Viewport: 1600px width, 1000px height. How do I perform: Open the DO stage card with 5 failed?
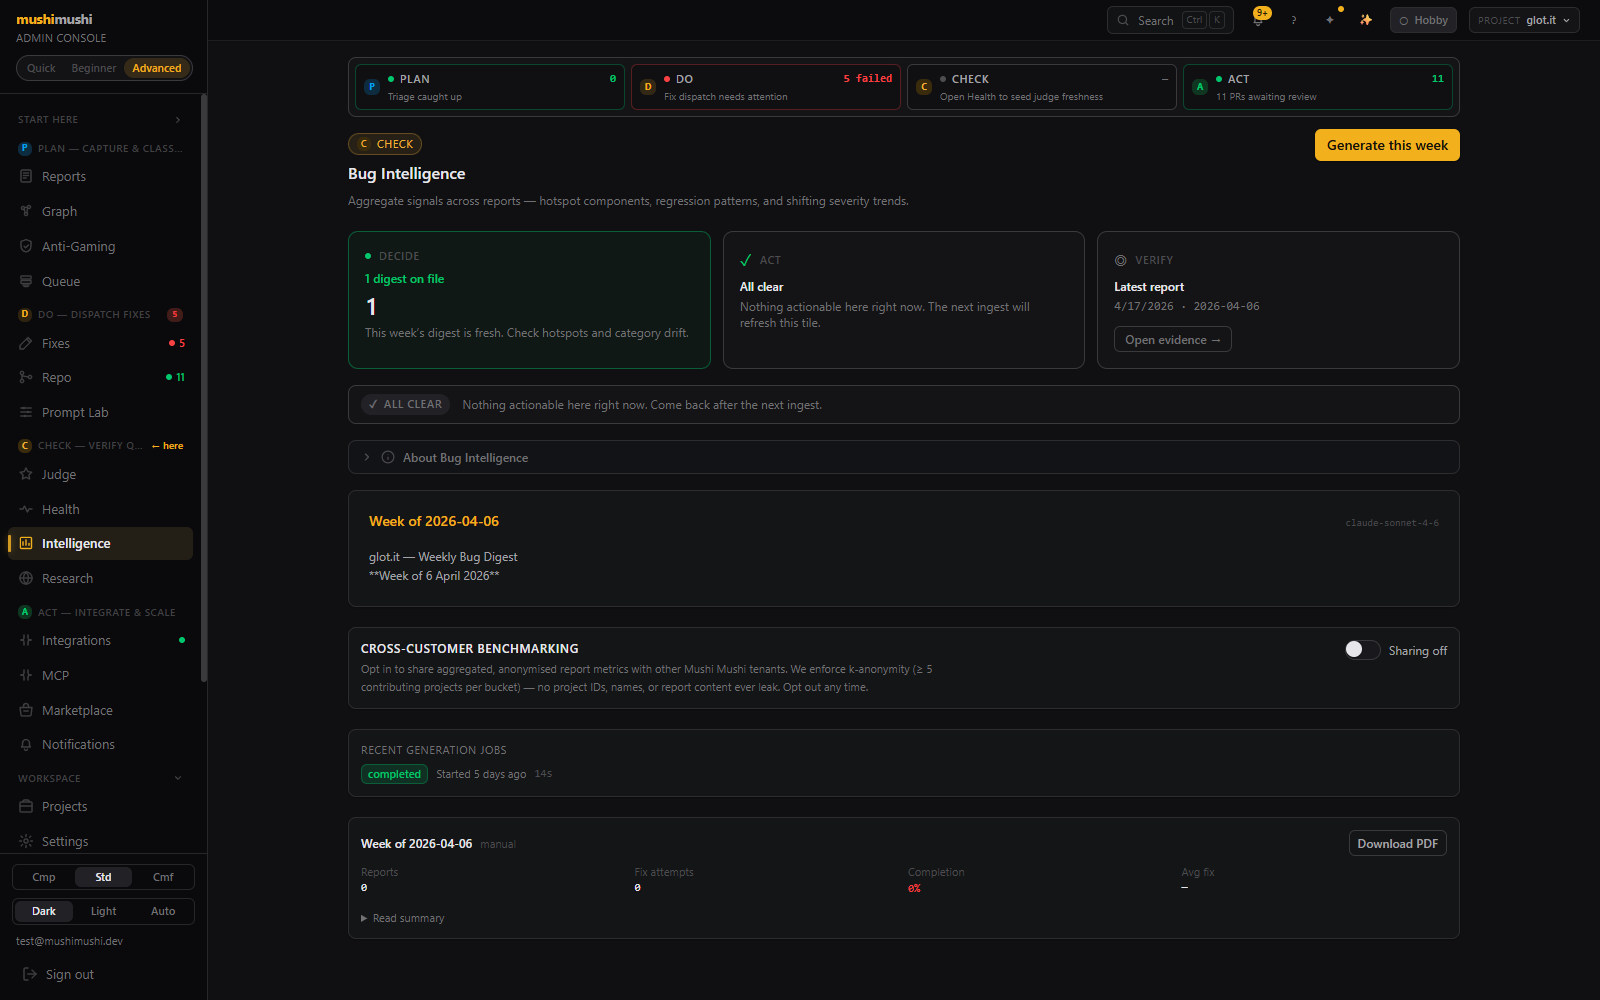coord(766,87)
